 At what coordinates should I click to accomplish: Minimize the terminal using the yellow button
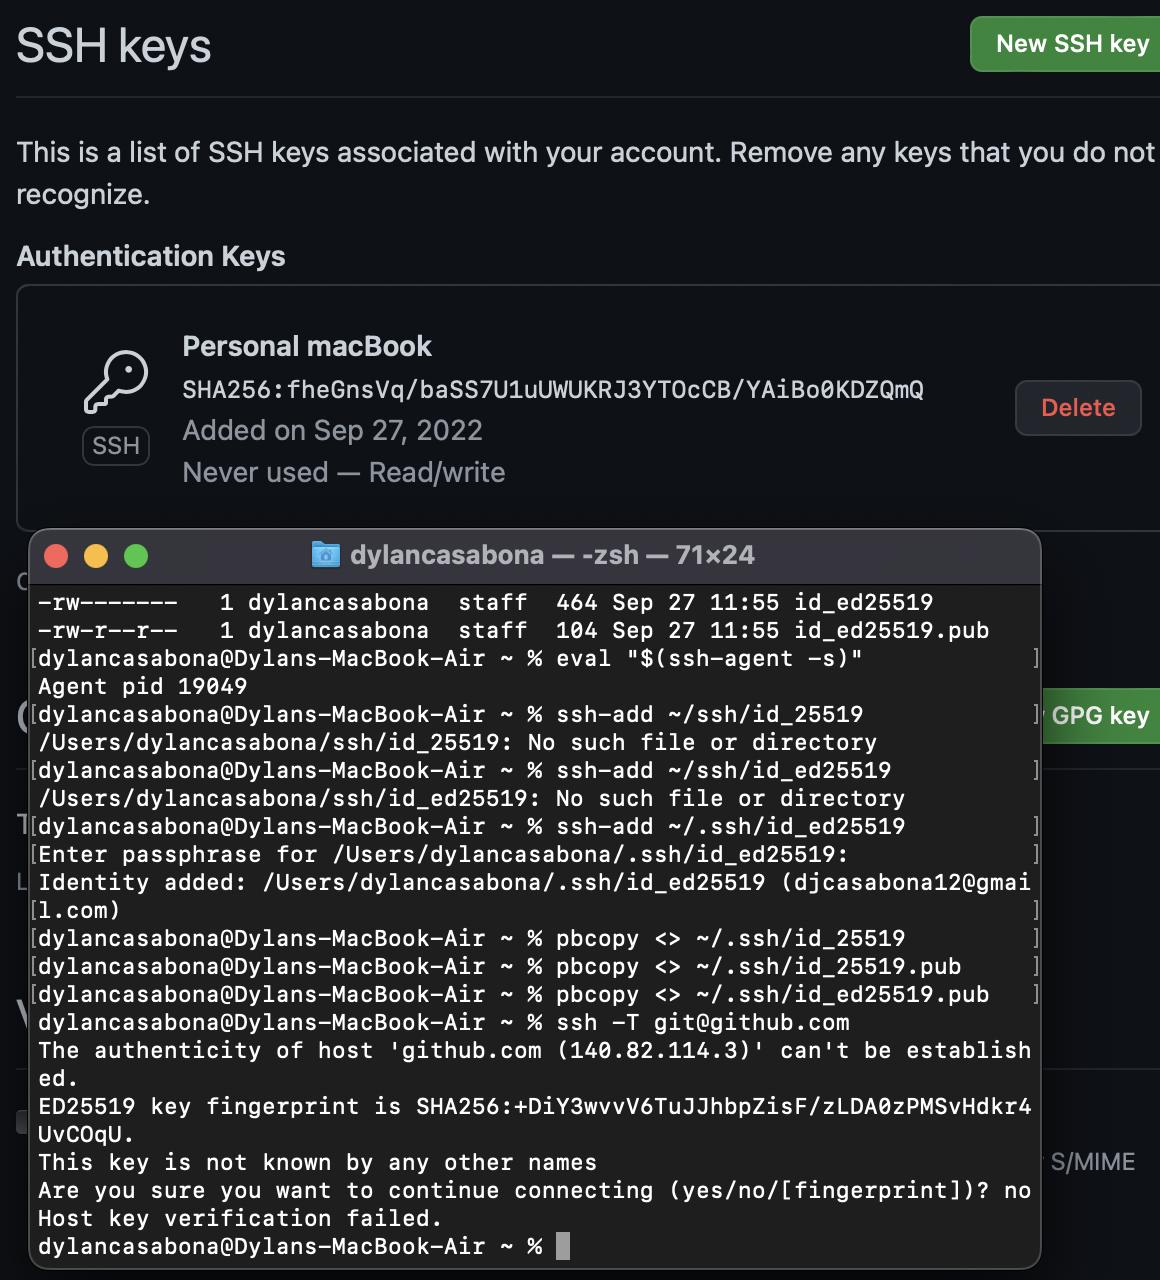point(96,556)
